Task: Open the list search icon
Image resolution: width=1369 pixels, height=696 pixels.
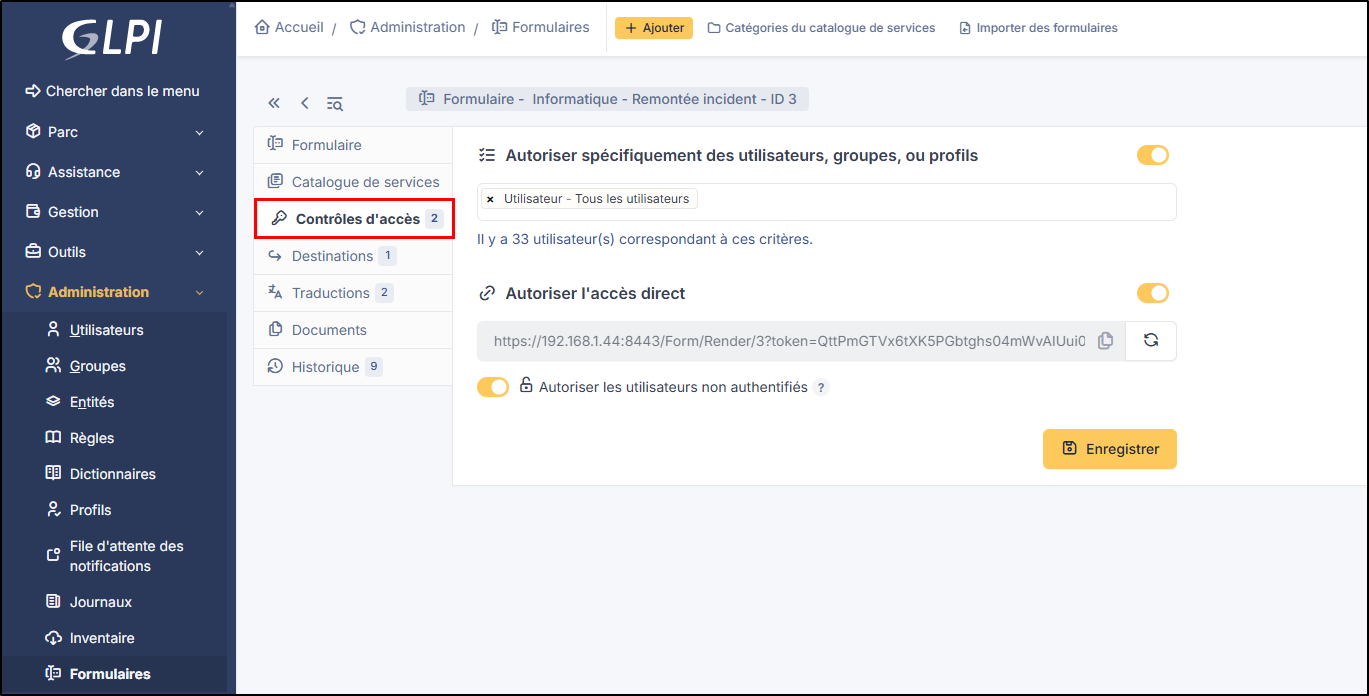Action: point(335,103)
